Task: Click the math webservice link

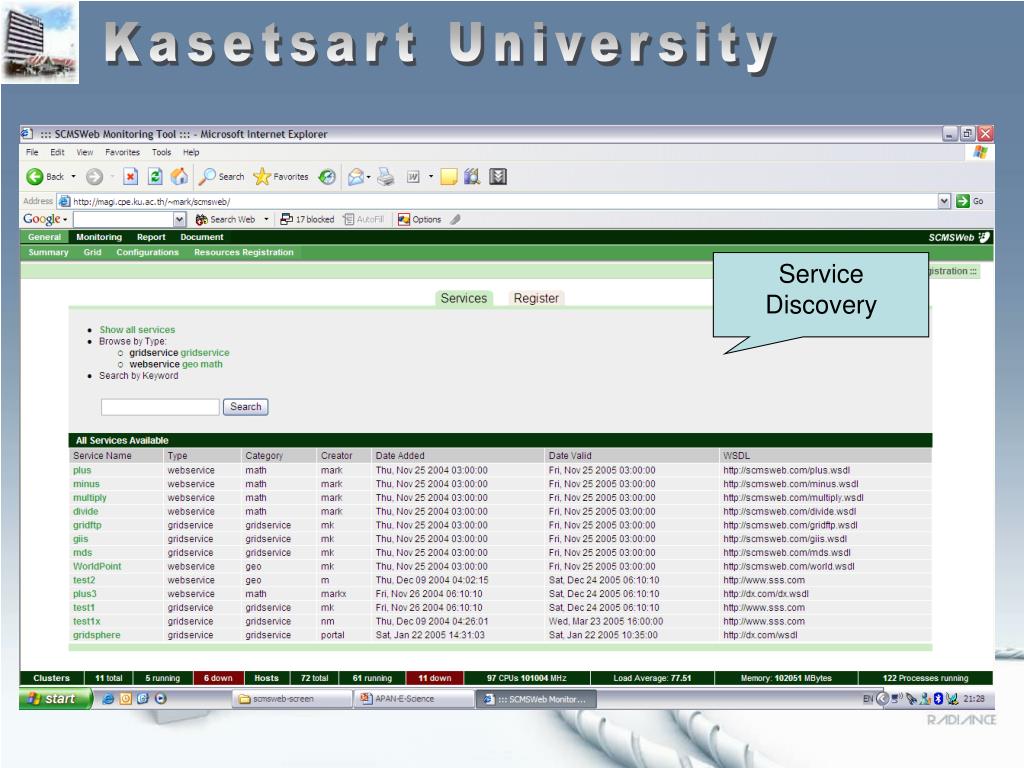Action: [x=212, y=364]
